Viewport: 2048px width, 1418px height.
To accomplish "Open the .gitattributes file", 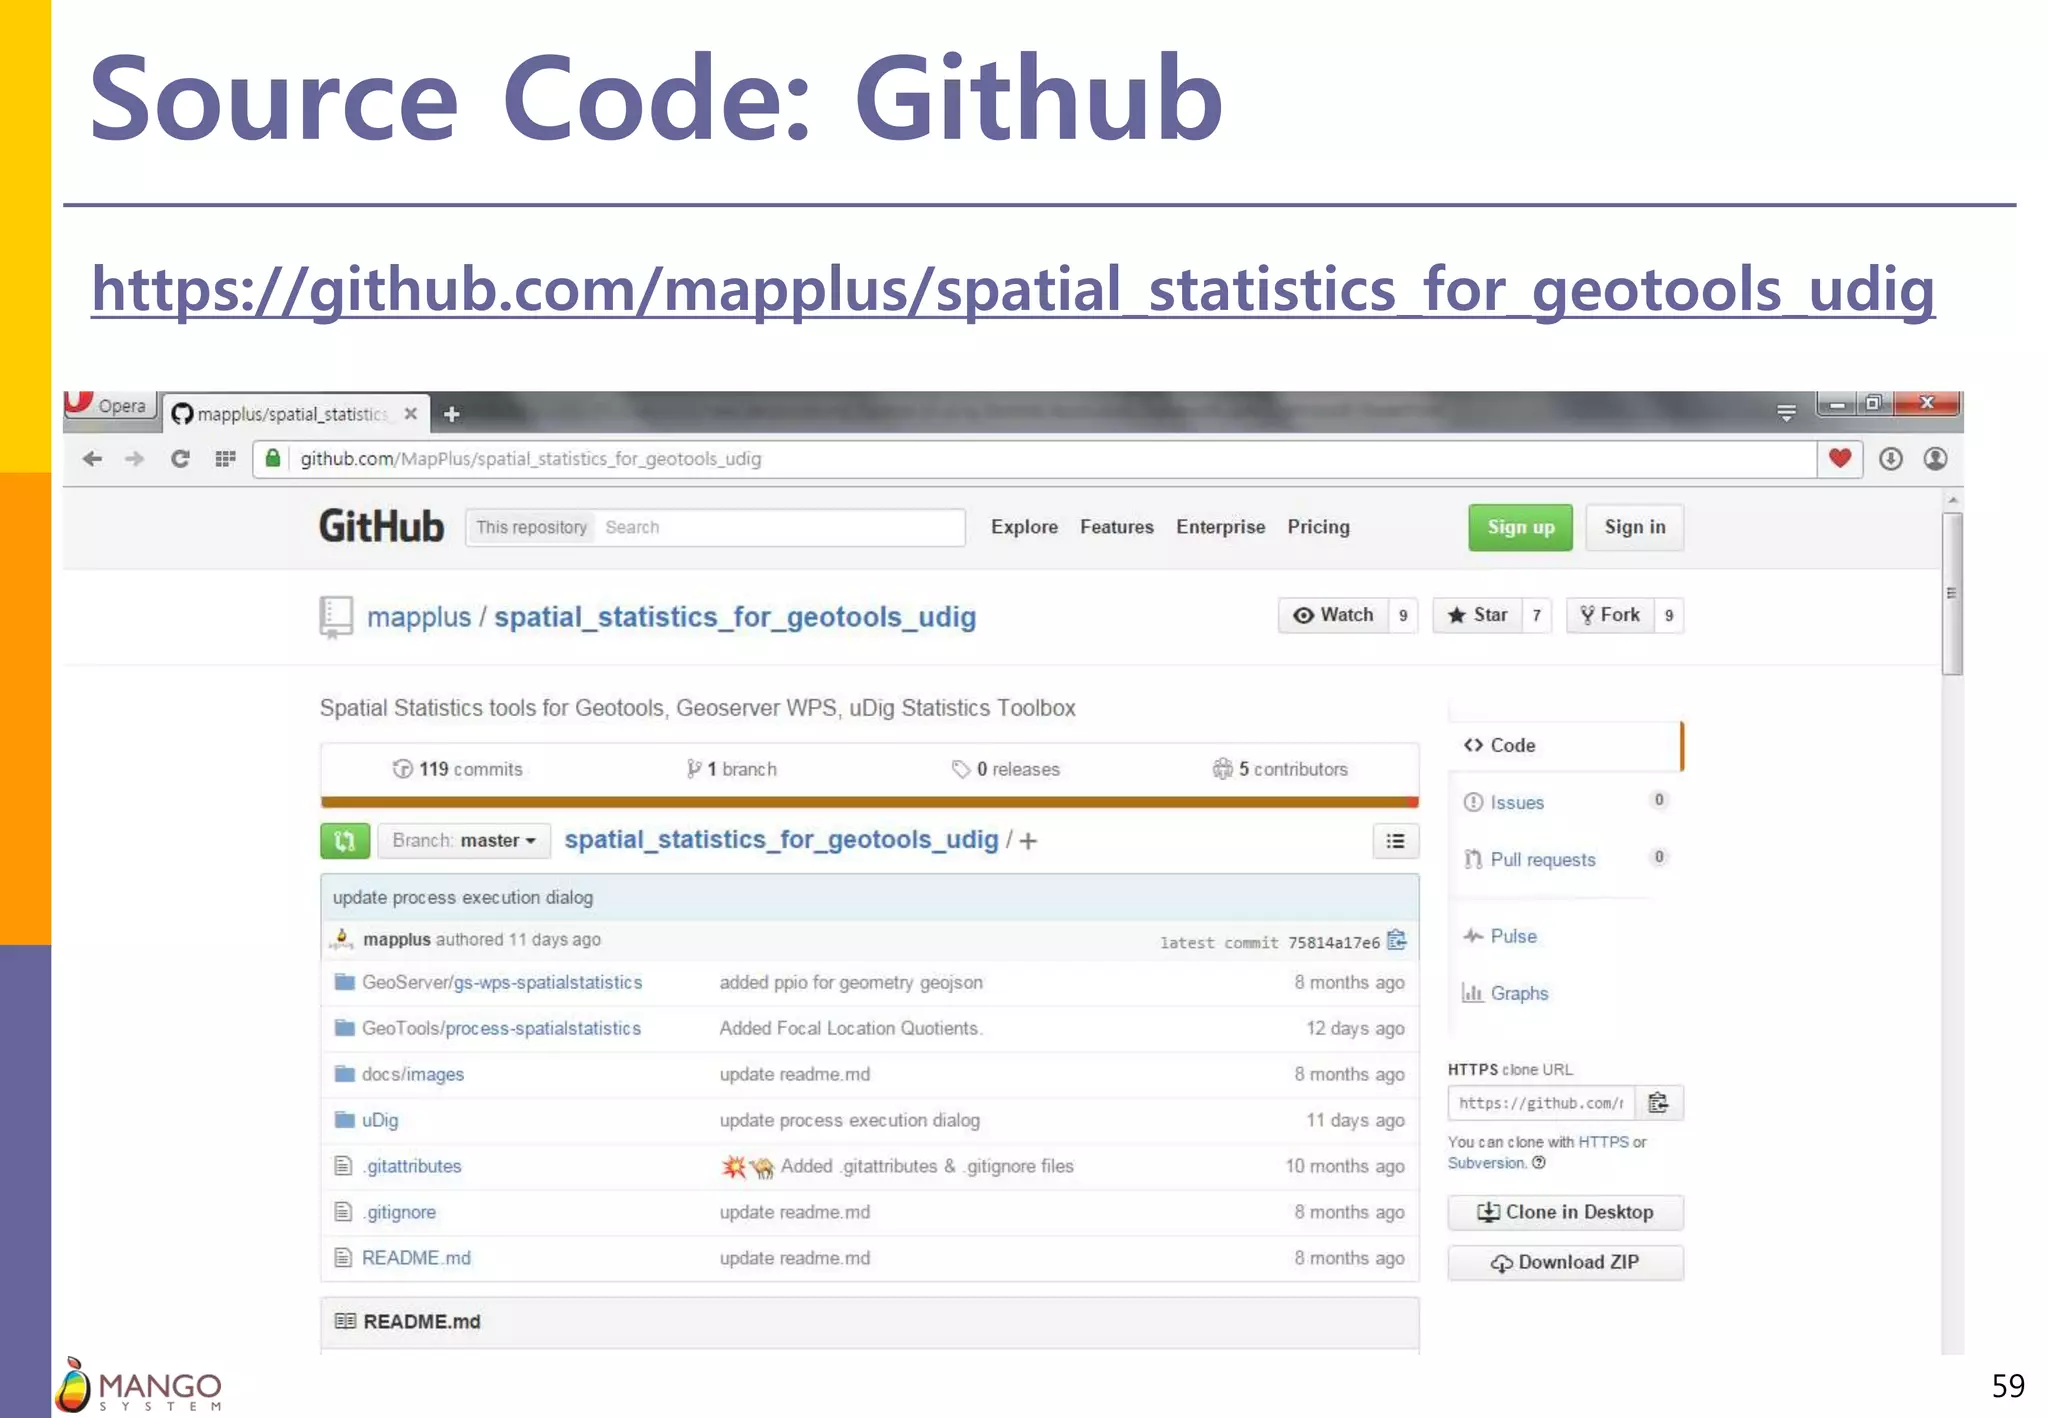I will coord(412,1166).
